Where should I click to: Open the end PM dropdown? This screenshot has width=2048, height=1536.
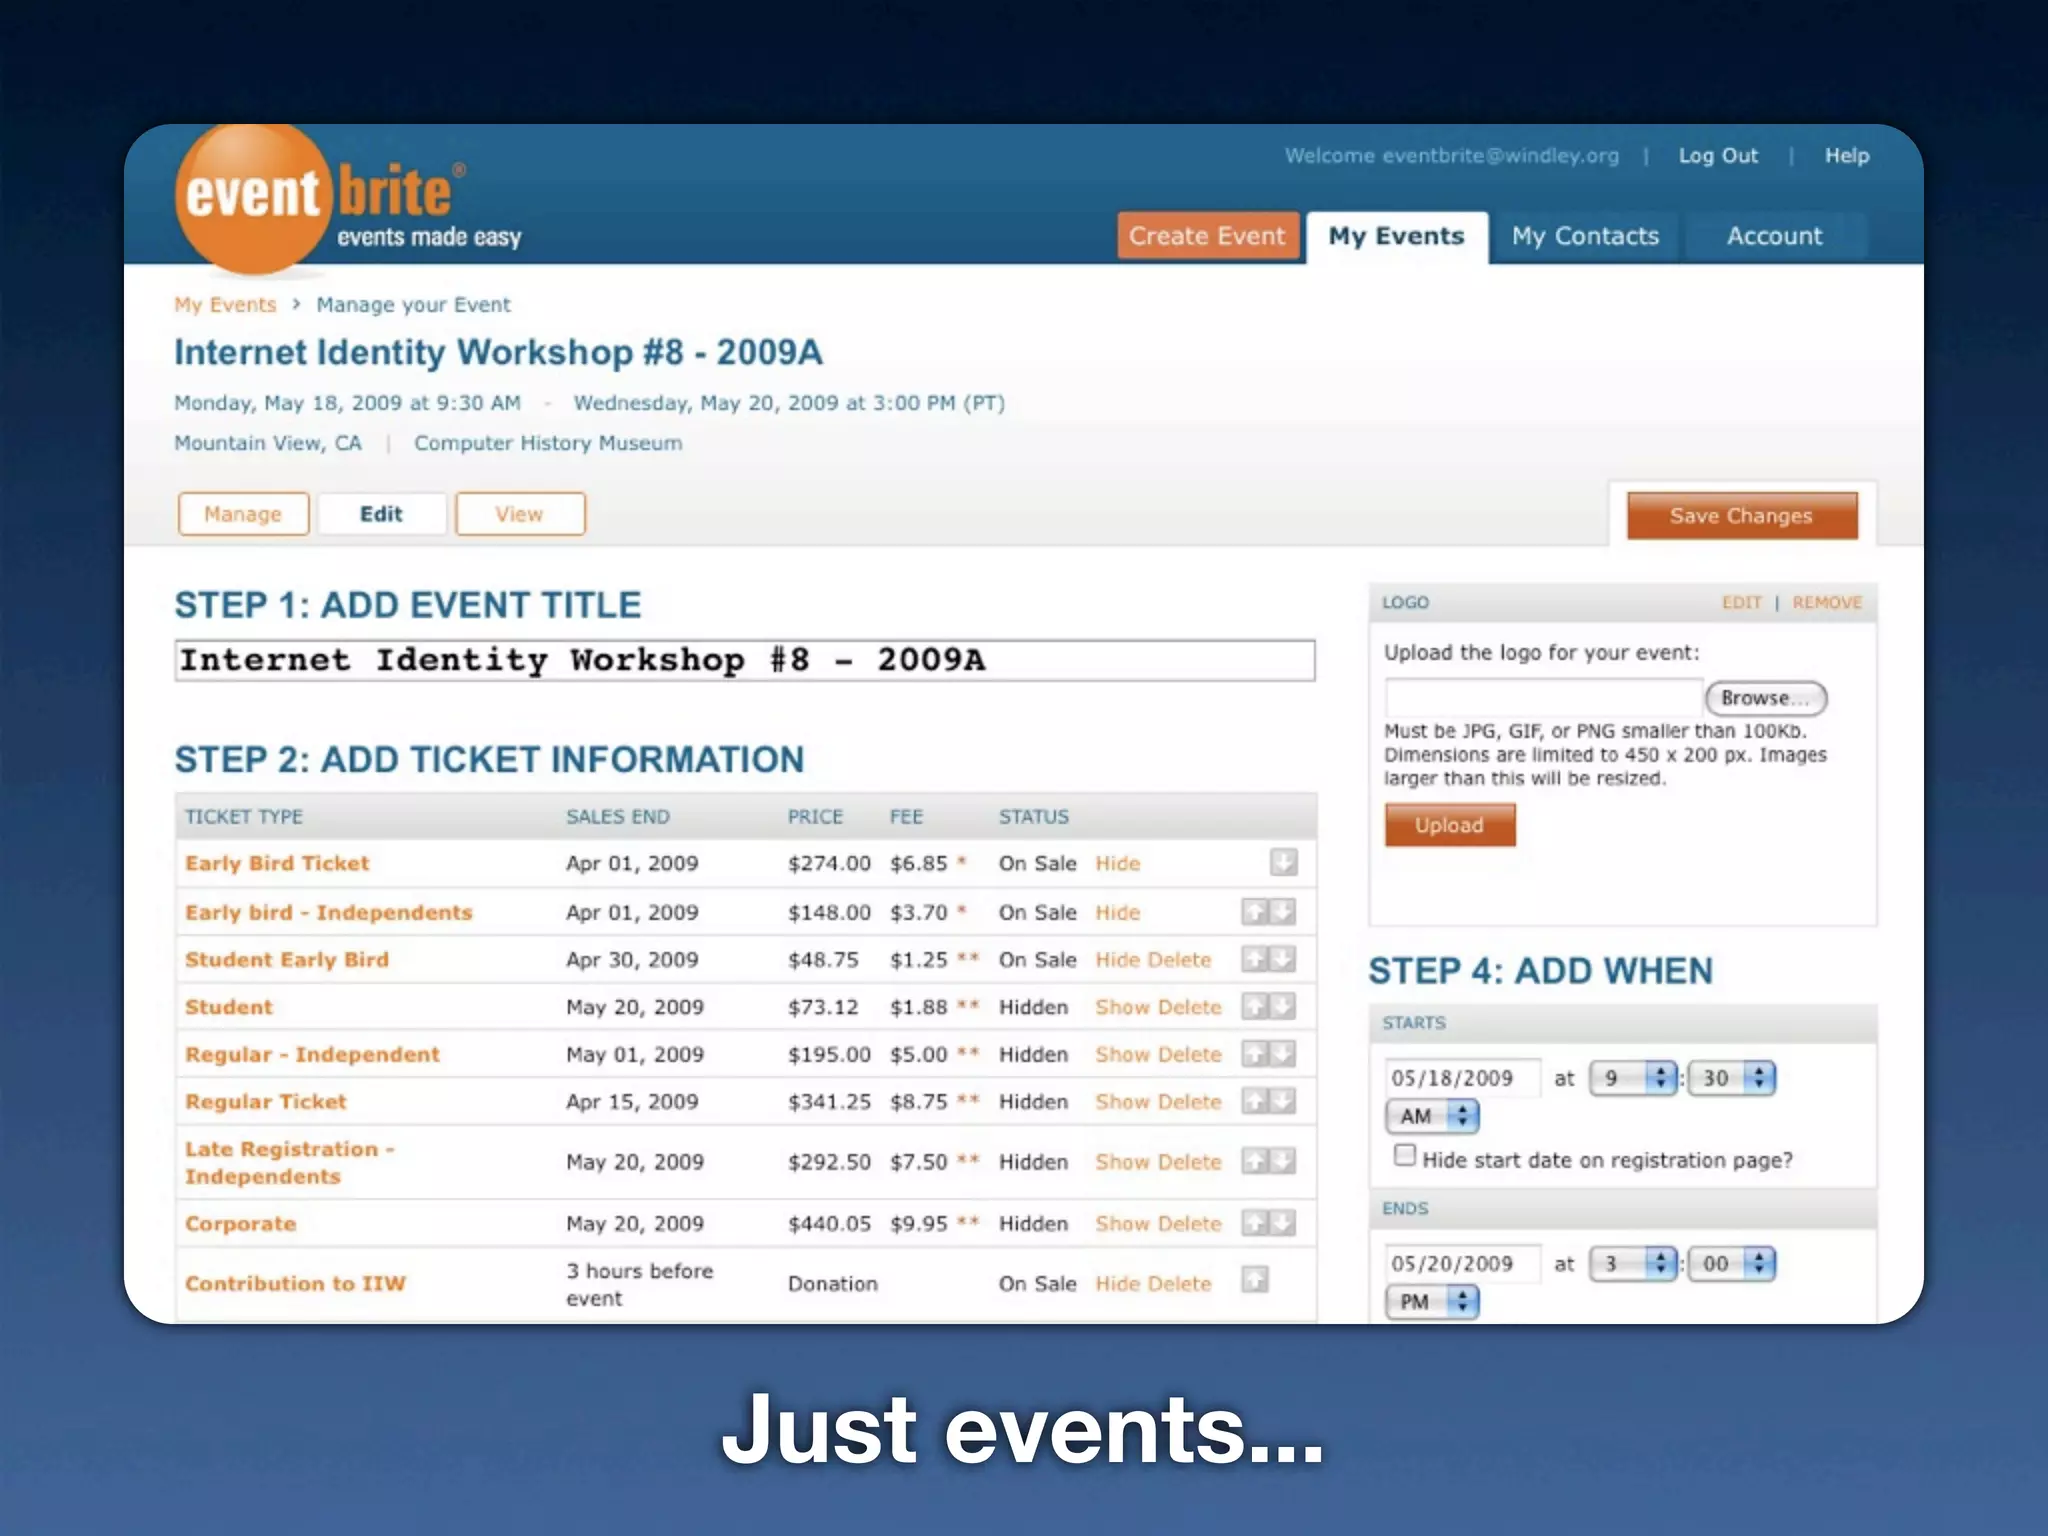[1432, 1302]
